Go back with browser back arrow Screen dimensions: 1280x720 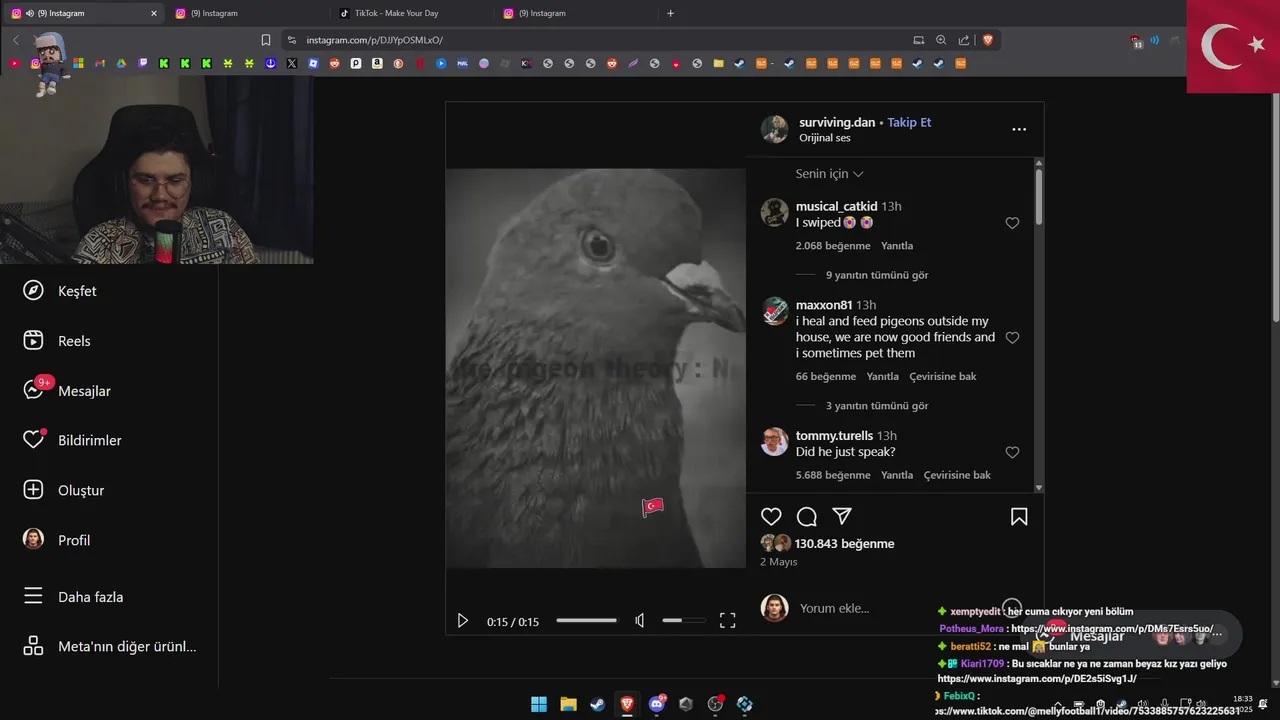[16, 40]
